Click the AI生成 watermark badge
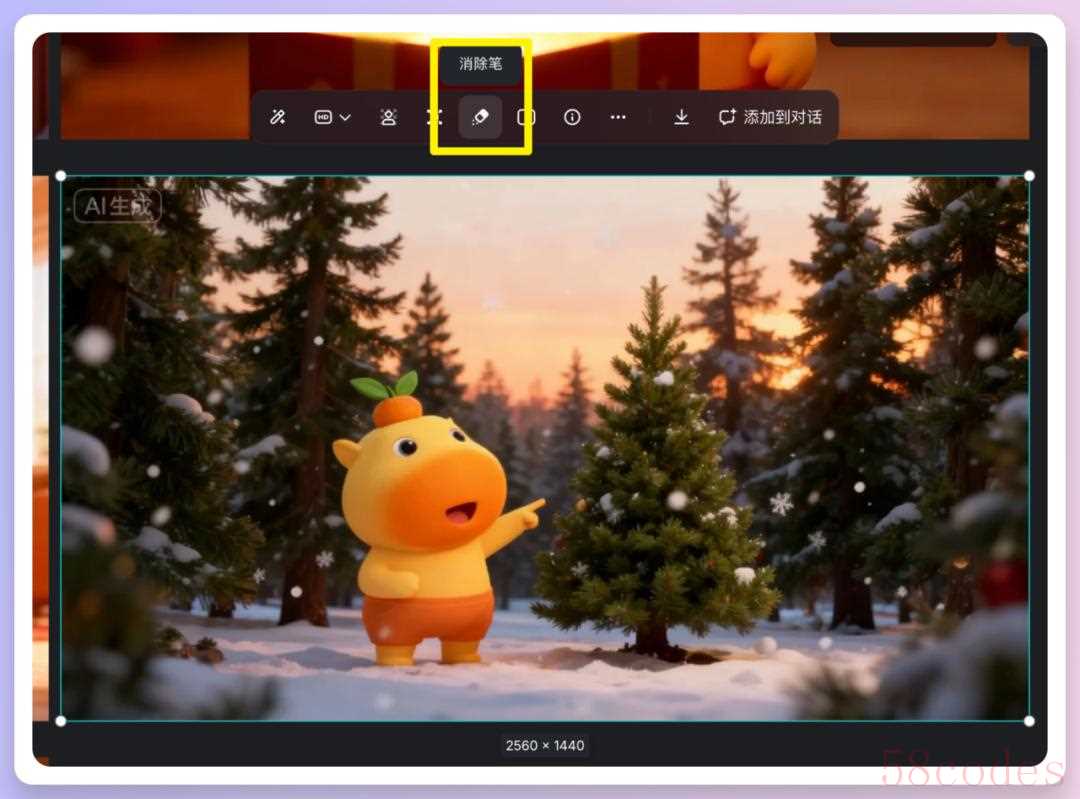Screen dimensions: 1080x799 (117, 206)
